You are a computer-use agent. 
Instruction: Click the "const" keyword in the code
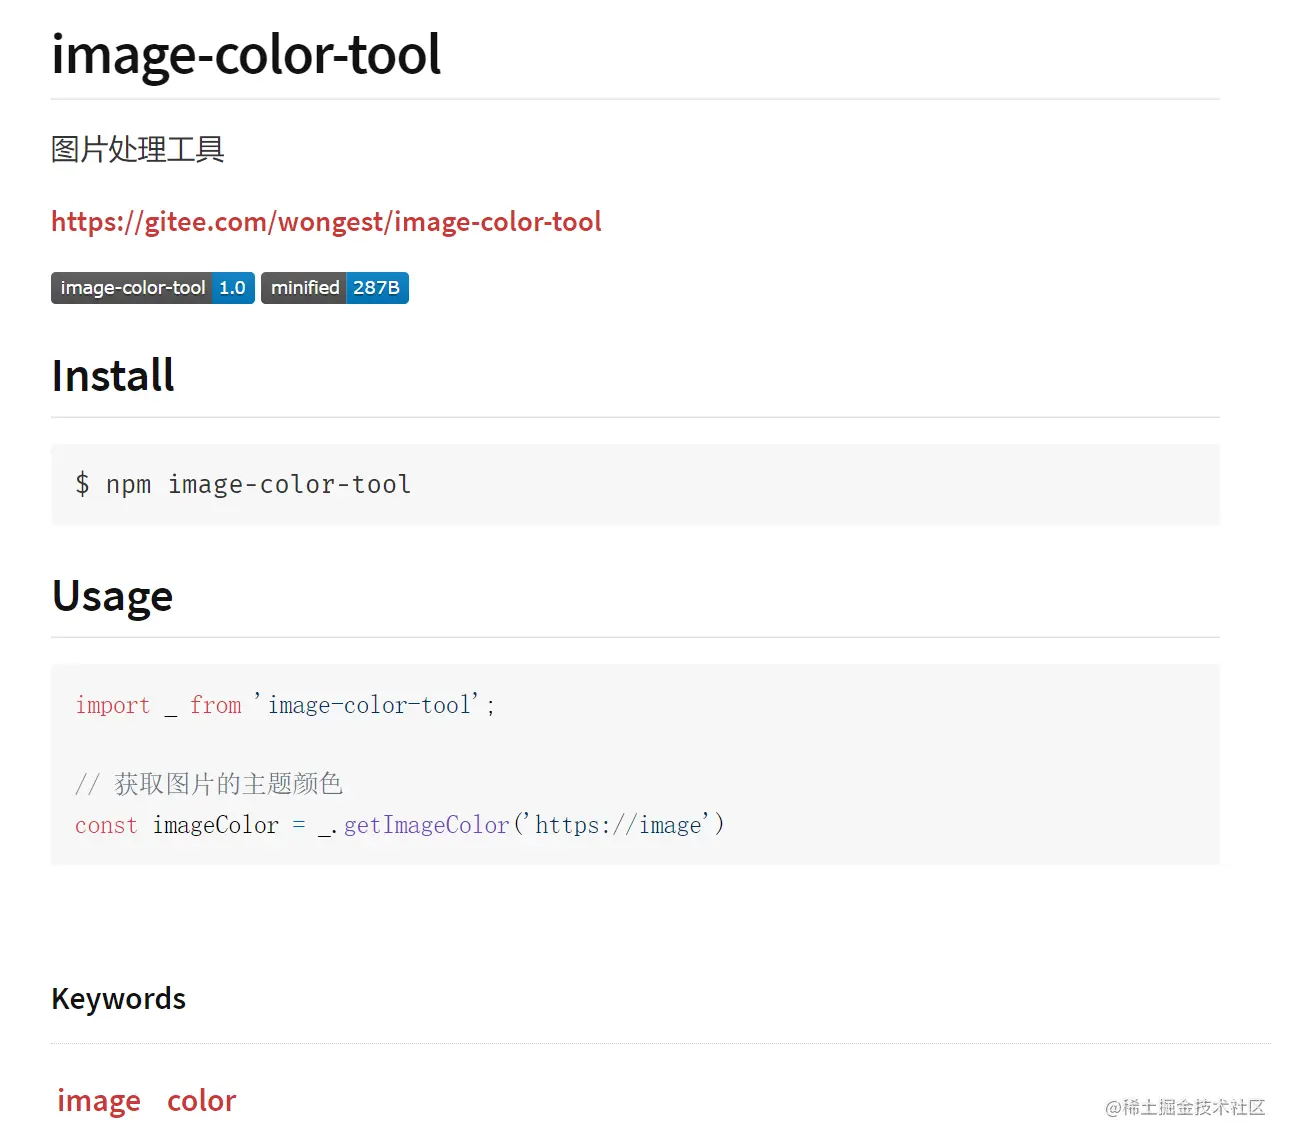coord(106,826)
